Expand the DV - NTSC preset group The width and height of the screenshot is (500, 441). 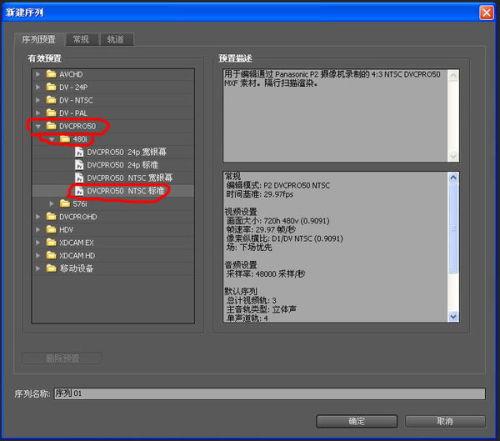coord(38,100)
